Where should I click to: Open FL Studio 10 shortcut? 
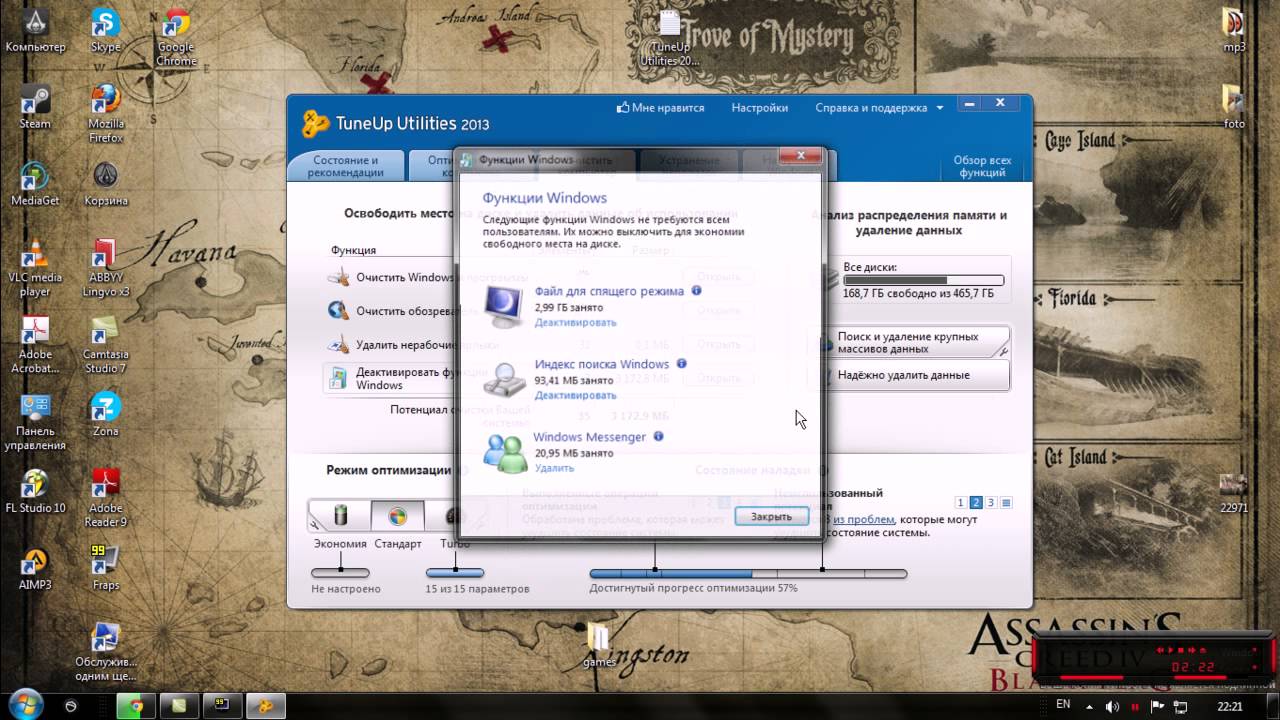click(35, 492)
